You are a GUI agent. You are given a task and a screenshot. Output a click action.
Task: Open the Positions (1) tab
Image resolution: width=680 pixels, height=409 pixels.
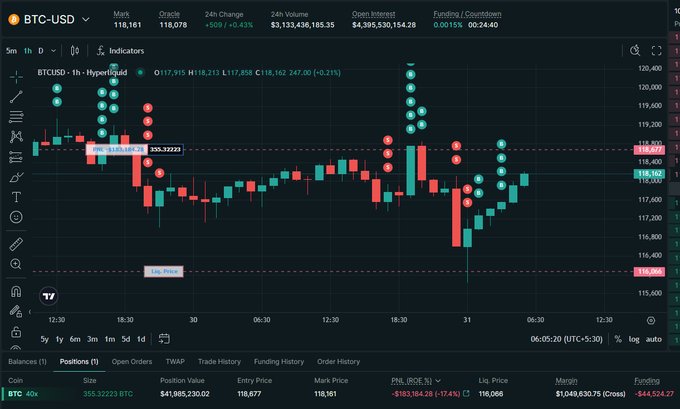tap(79, 362)
